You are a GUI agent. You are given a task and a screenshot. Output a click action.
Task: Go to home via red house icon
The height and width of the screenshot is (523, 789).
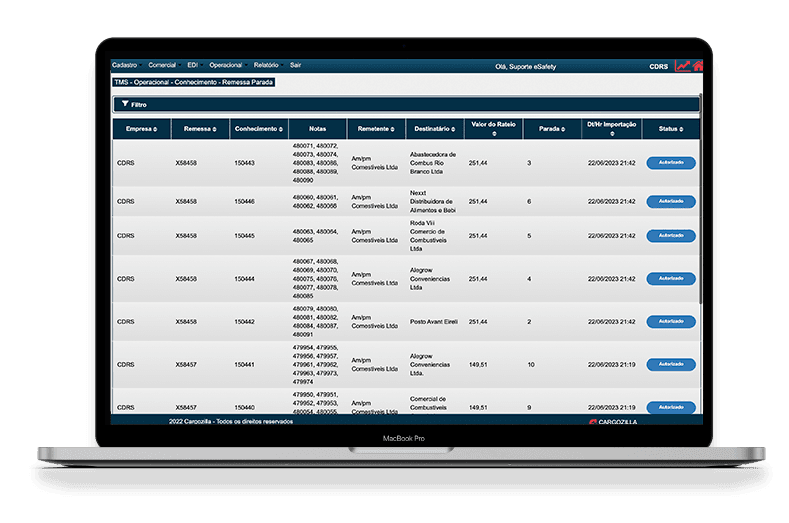pos(697,67)
